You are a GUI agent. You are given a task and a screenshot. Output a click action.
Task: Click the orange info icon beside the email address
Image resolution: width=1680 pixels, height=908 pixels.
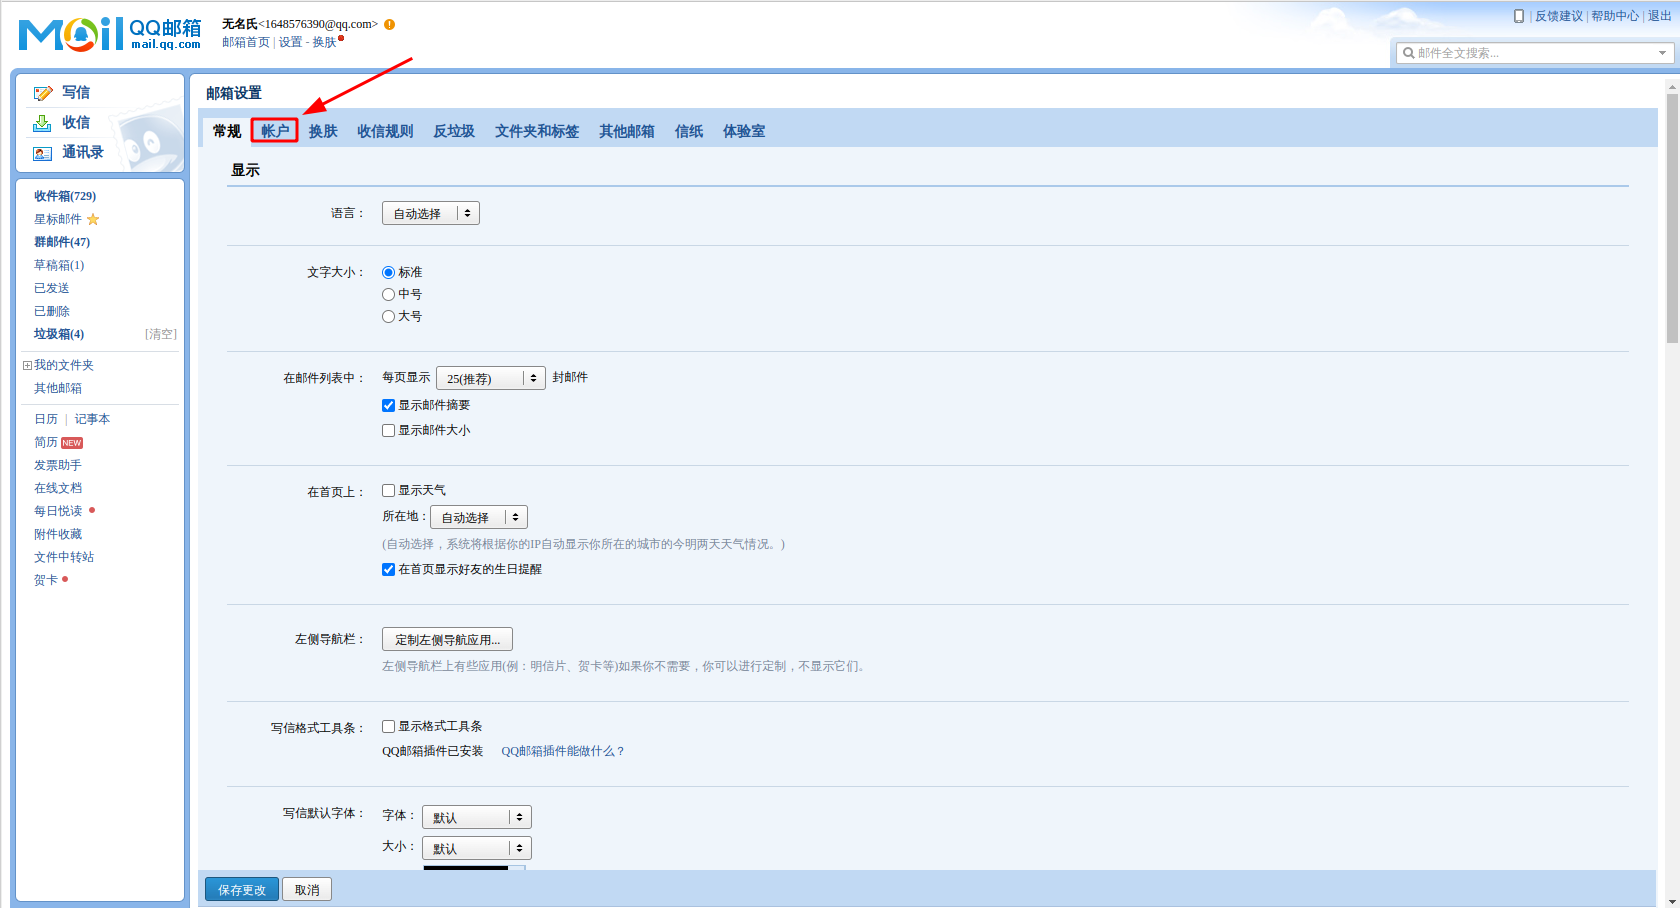click(389, 23)
